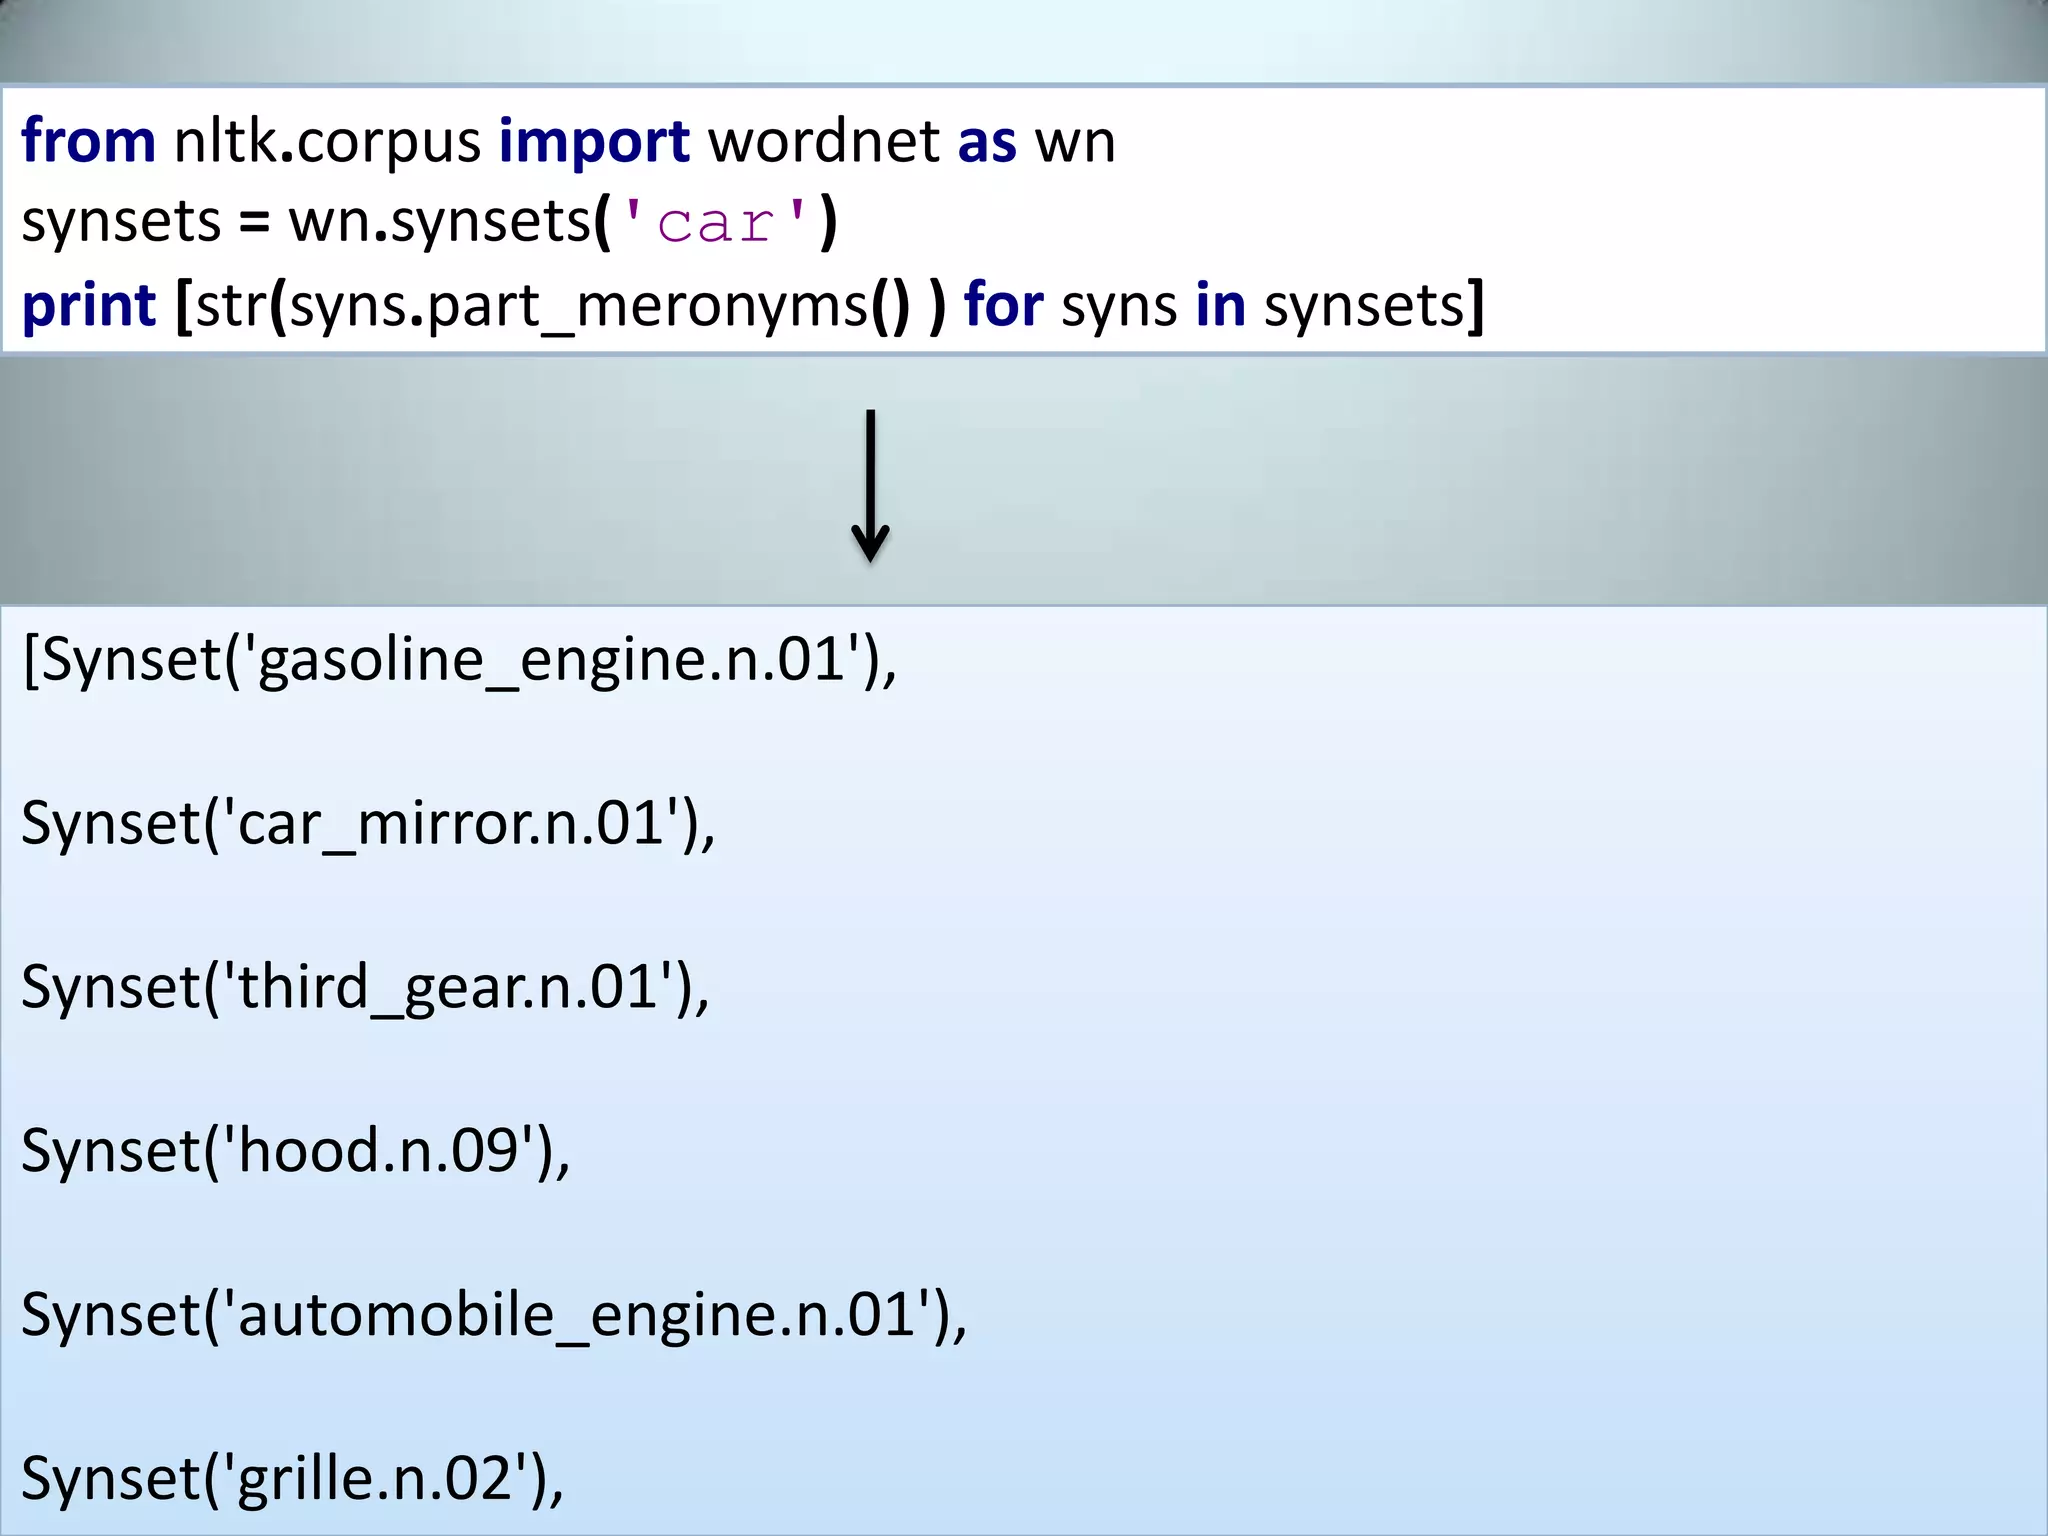
Task: Click the final 'synsets]' text
Action: pyautogui.click(x=1374, y=305)
